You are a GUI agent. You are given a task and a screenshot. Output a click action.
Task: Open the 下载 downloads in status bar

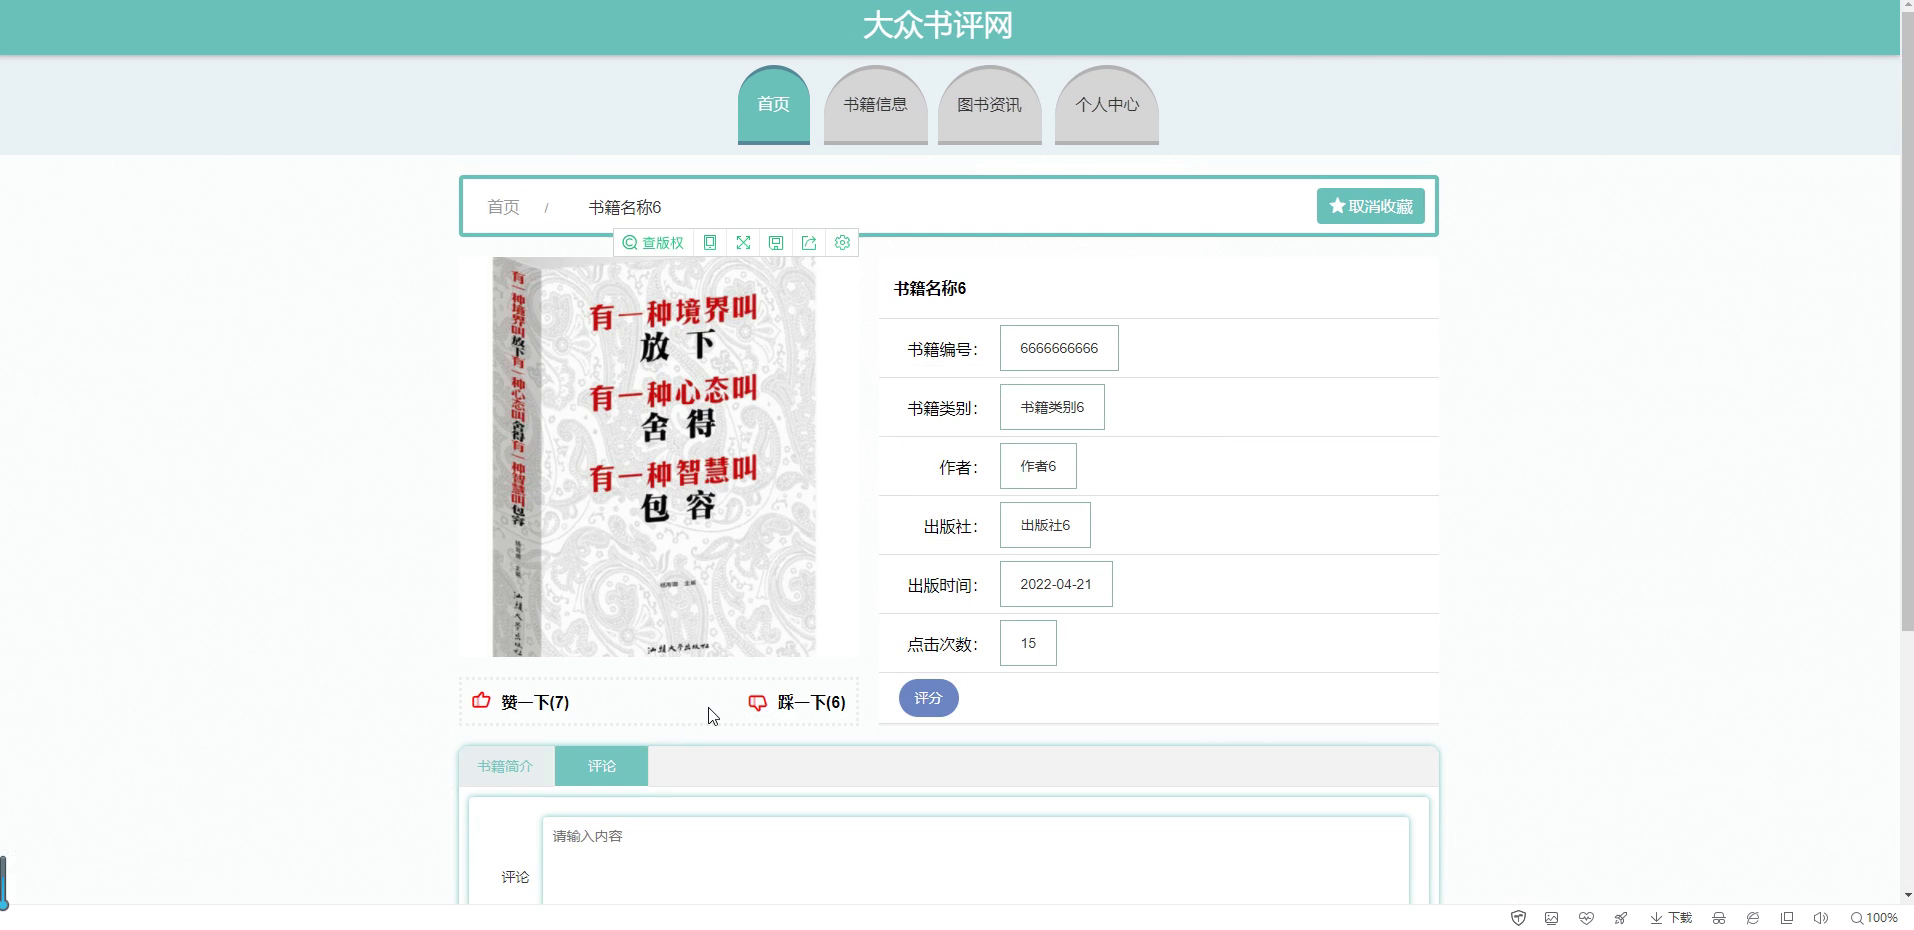tap(1671, 918)
